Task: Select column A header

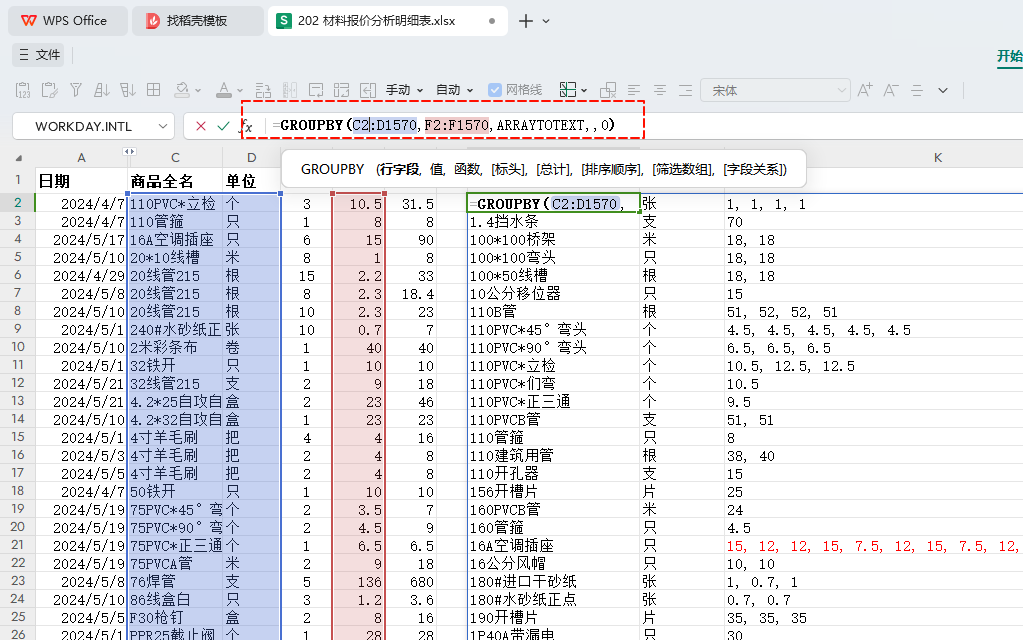Action: pyautogui.click(x=81, y=158)
